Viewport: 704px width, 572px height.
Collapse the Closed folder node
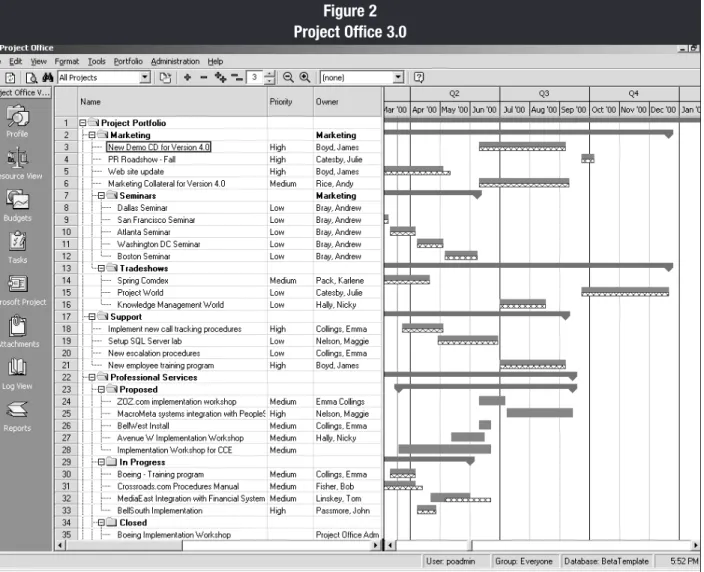[101, 523]
